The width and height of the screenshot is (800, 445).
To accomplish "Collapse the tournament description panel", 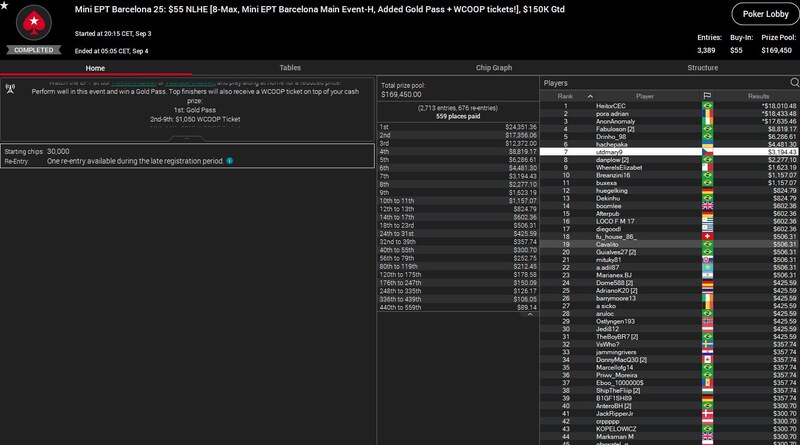I will tap(187, 138).
